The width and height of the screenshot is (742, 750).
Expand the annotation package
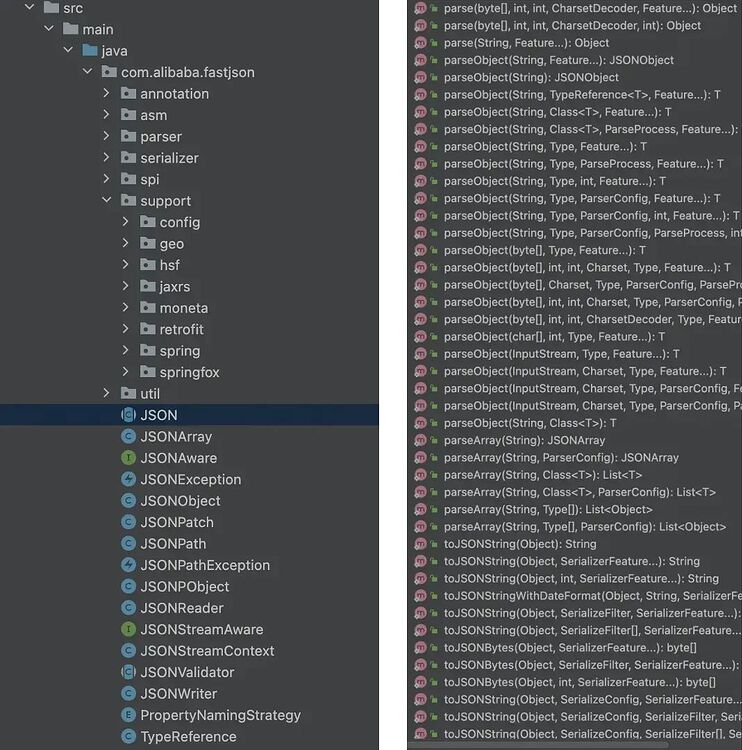coord(107,93)
